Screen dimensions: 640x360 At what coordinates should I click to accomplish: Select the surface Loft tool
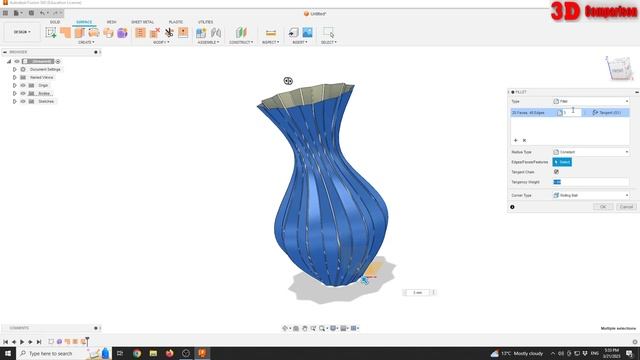pyautogui.click(x=108, y=32)
